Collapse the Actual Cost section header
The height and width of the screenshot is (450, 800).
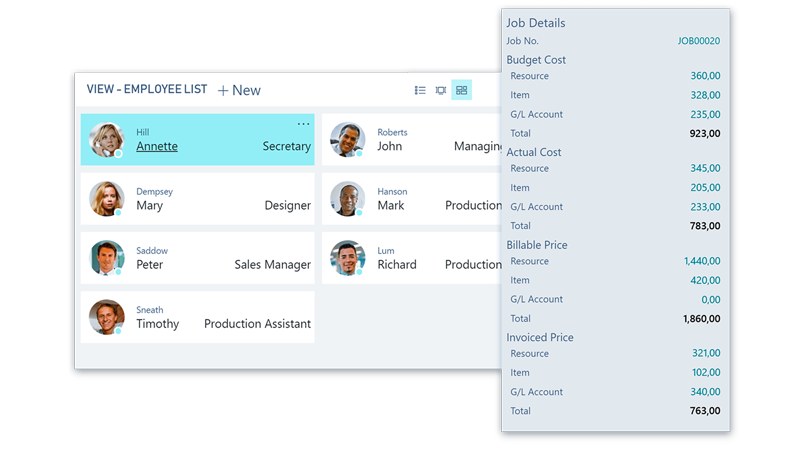pyautogui.click(x=534, y=152)
